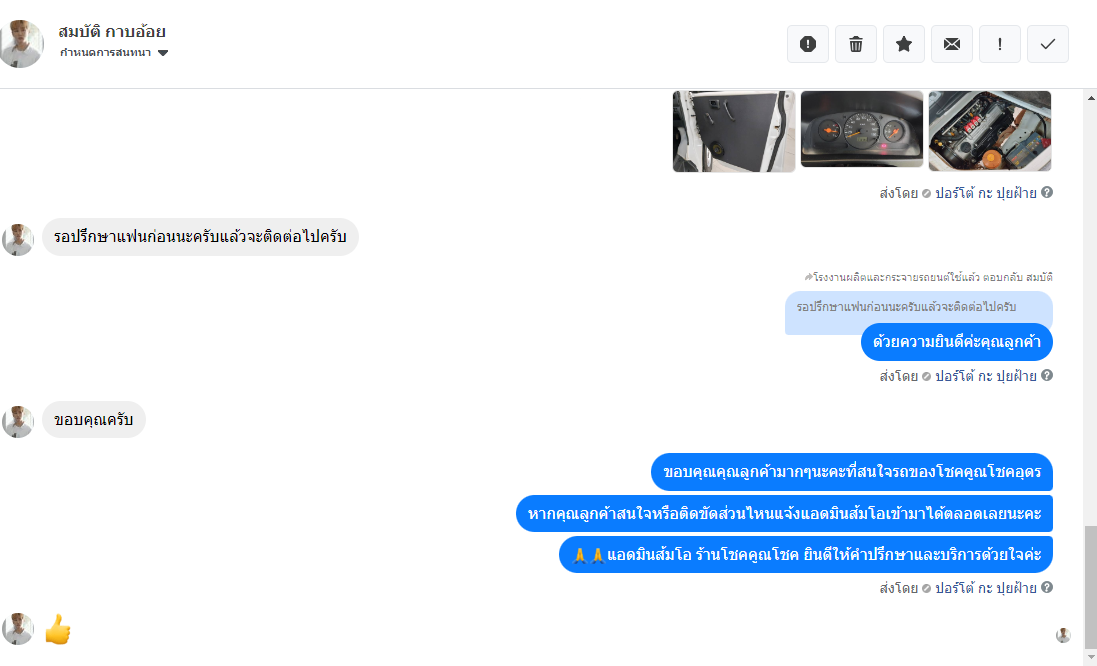The height and width of the screenshot is (666, 1097).
Task: Flag conversation with the exclamation mark icon
Action: coord(1000,44)
